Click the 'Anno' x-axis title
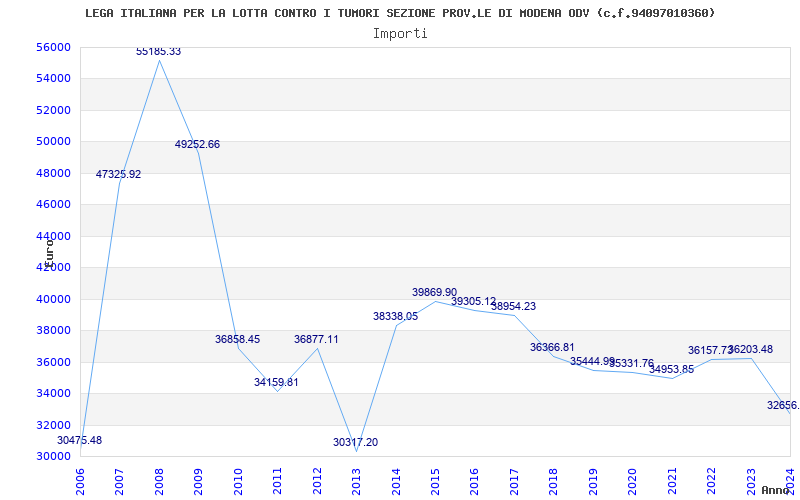The height and width of the screenshot is (500, 800). tap(775, 490)
